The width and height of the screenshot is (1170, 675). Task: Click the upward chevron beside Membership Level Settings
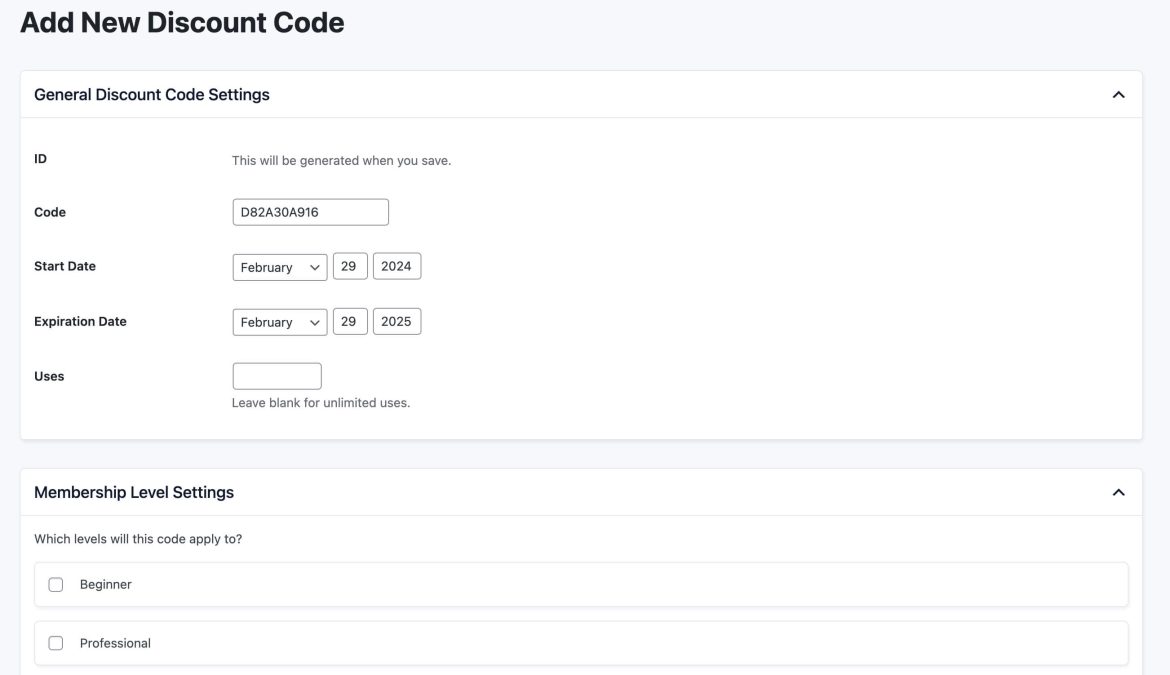click(1121, 491)
